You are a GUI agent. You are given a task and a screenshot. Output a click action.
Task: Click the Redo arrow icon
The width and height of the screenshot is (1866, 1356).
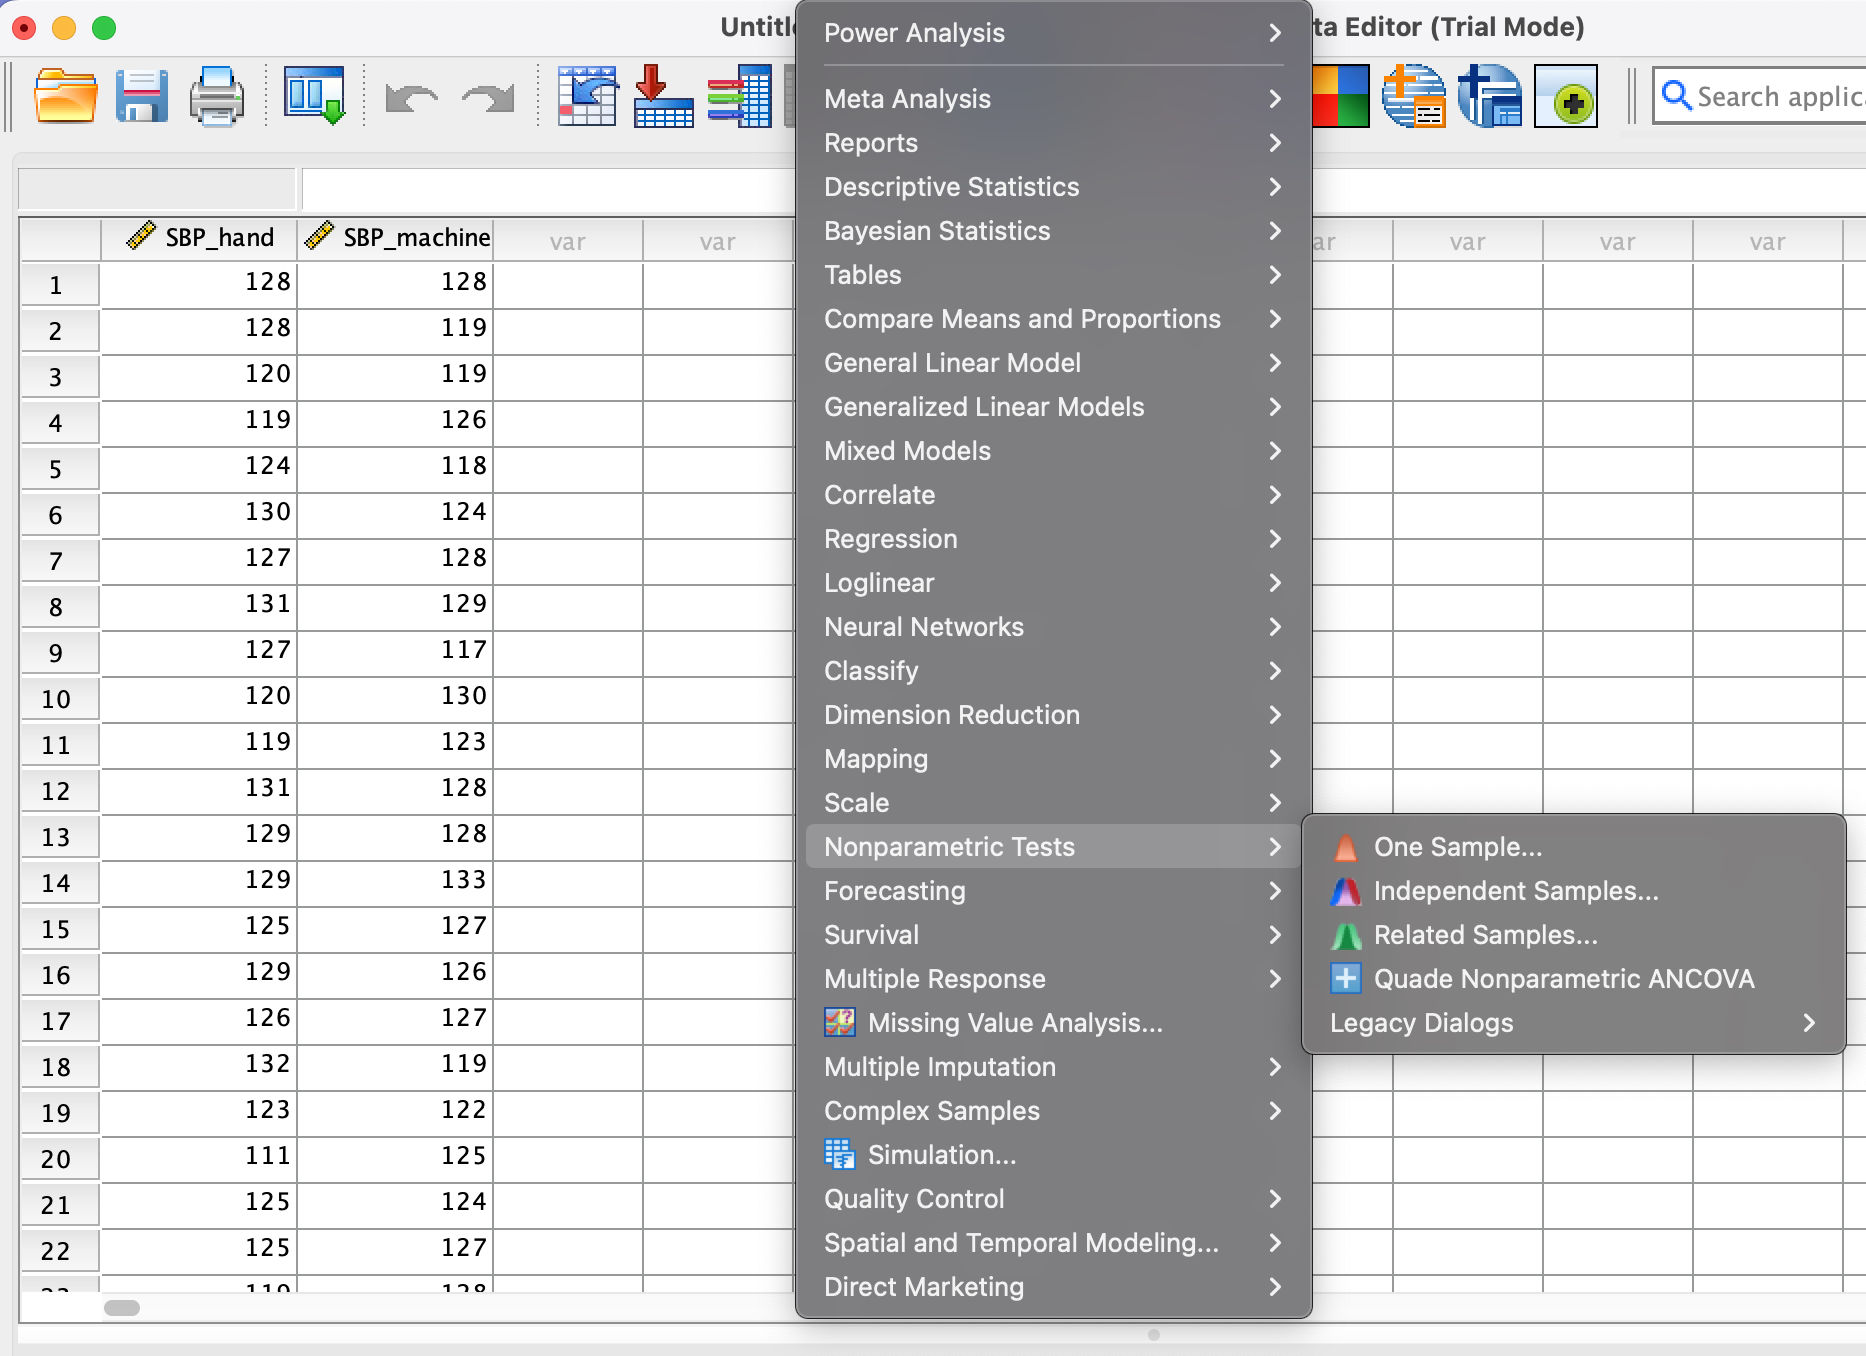pos(487,98)
